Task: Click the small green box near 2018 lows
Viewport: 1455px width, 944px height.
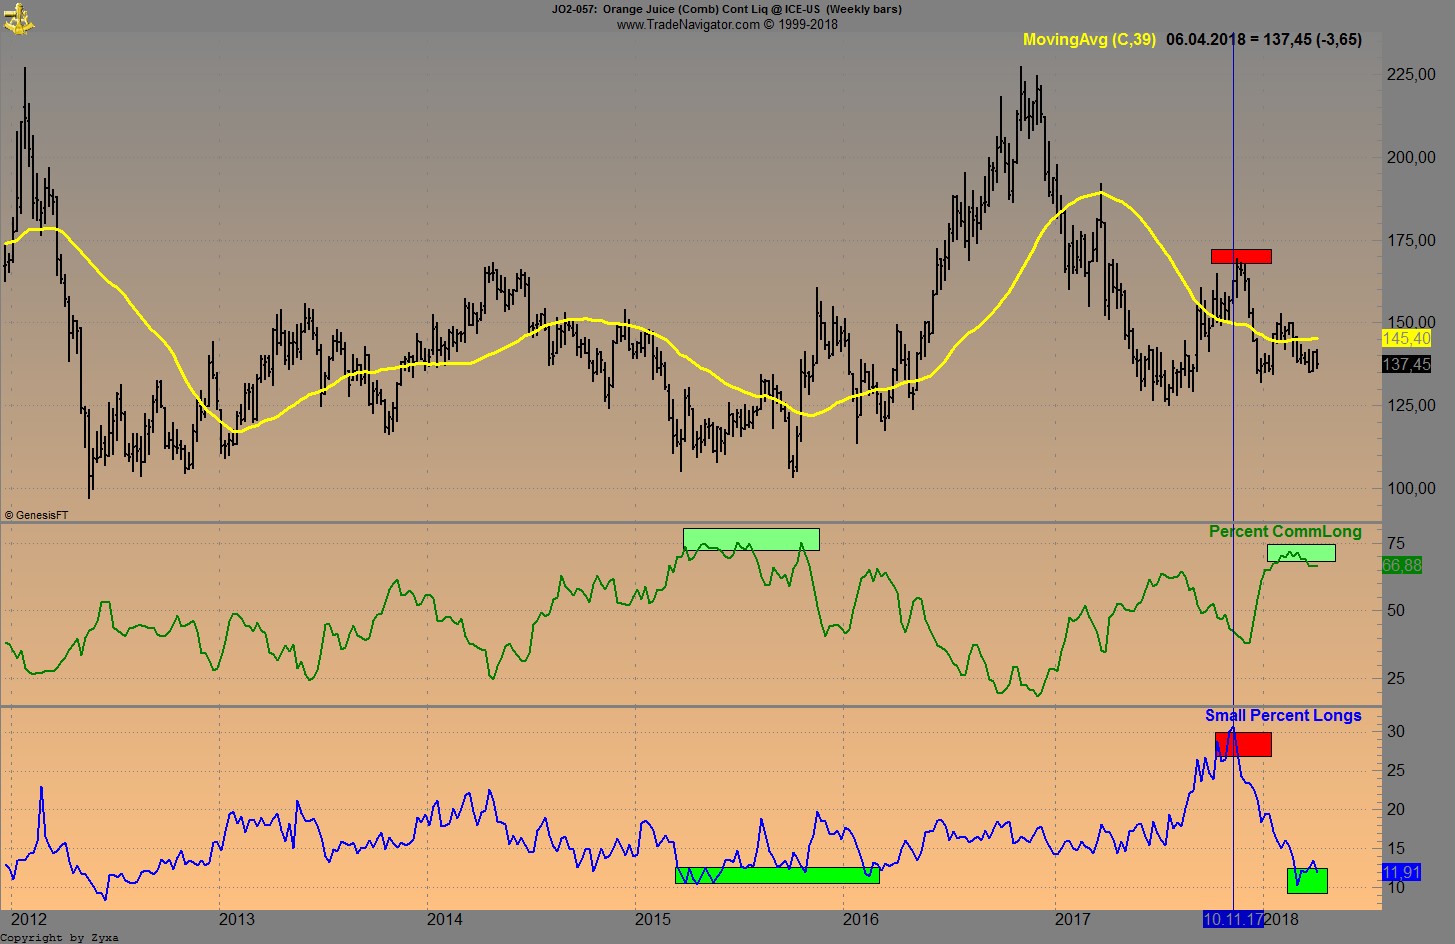Action: click(1307, 880)
